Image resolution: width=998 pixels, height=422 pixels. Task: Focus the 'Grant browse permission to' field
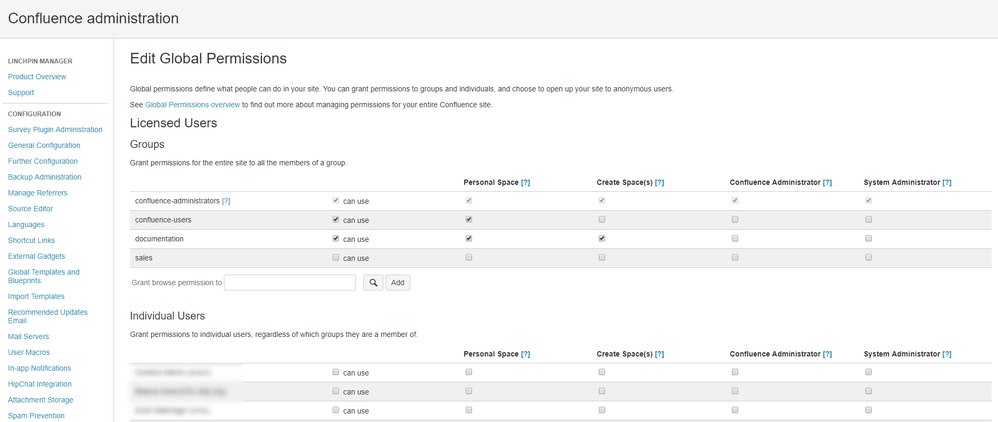(290, 283)
